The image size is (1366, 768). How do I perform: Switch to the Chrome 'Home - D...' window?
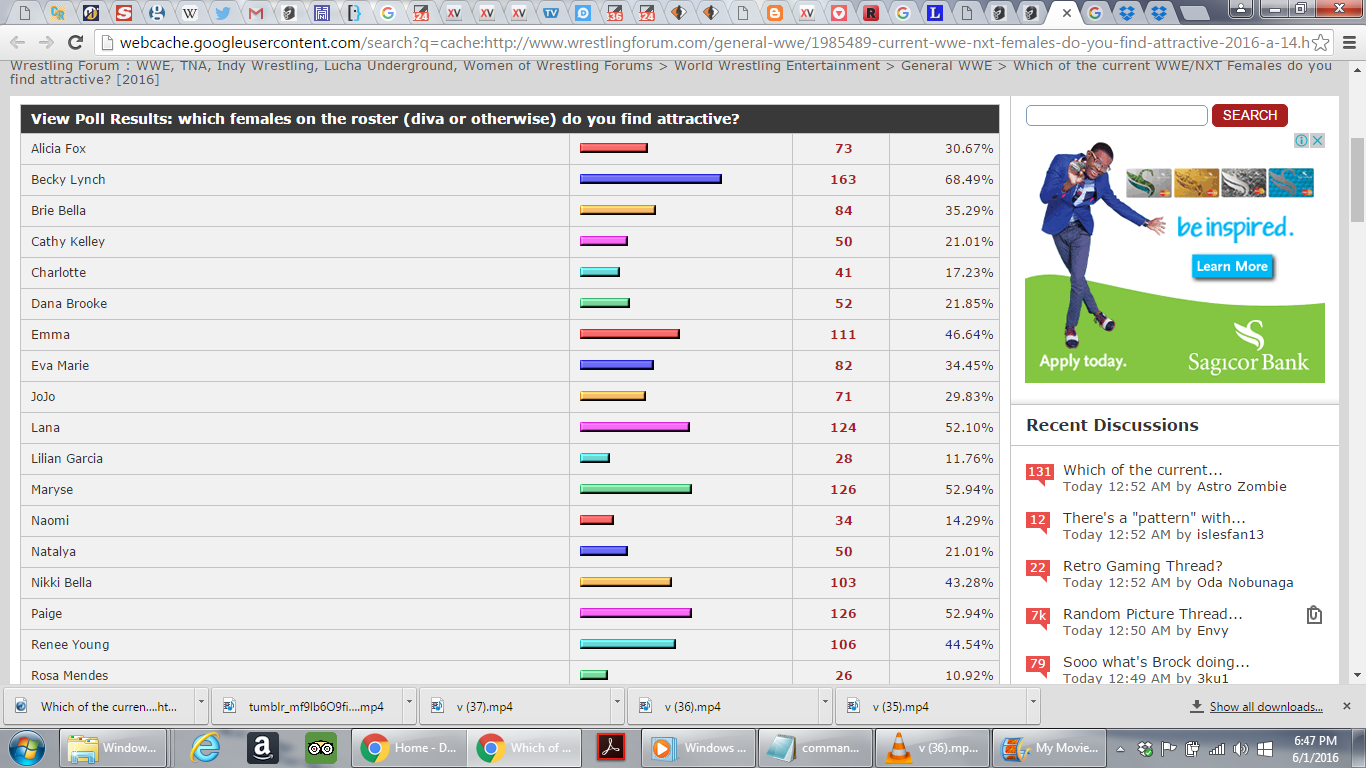tap(408, 748)
